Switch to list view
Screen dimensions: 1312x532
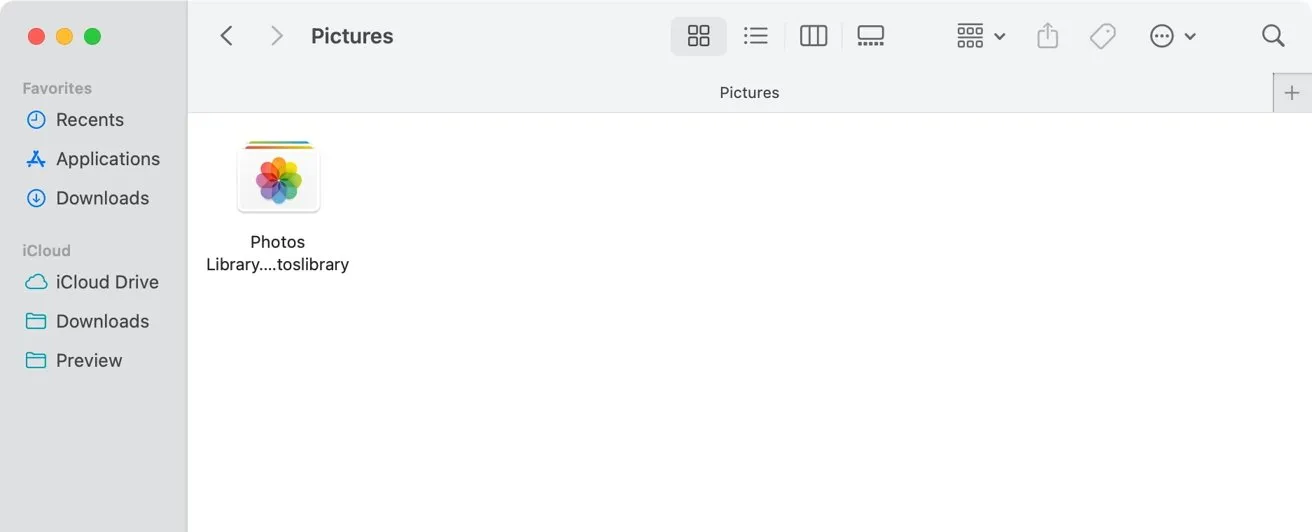point(756,36)
